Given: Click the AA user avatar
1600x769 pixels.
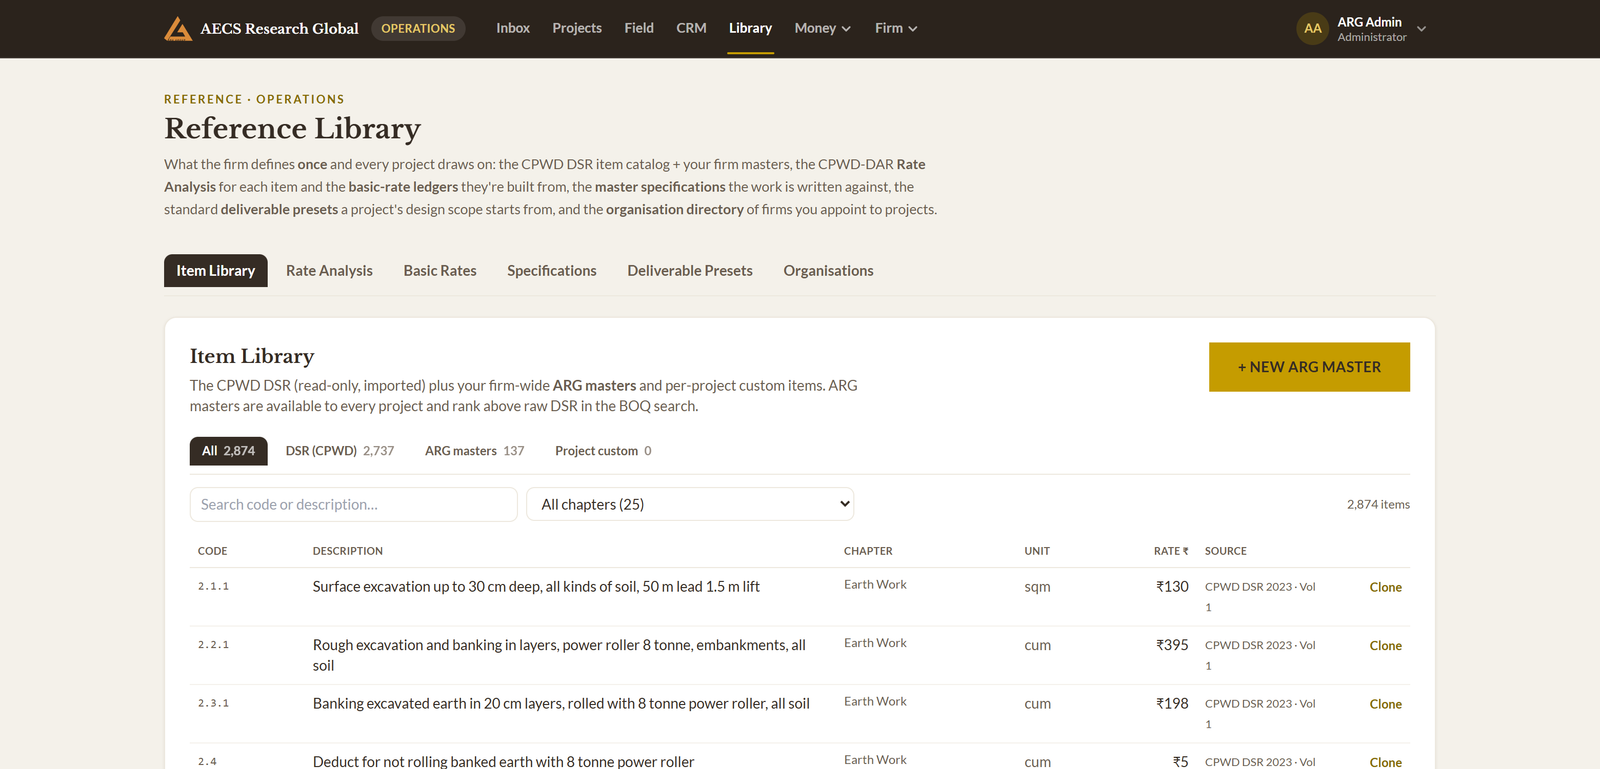Looking at the screenshot, I should [1312, 28].
